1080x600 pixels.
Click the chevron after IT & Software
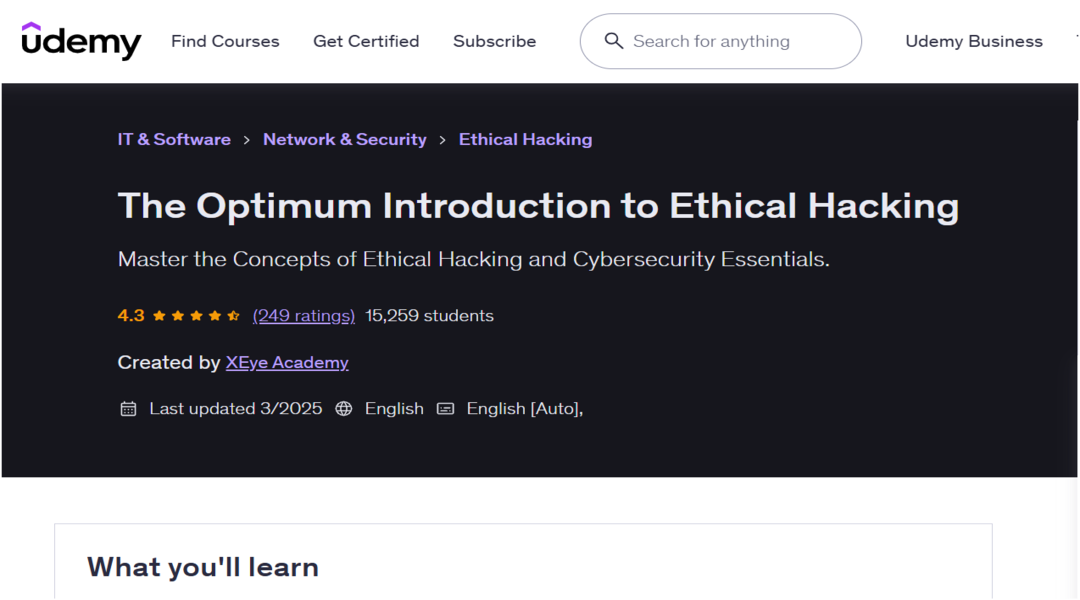coord(247,141)
